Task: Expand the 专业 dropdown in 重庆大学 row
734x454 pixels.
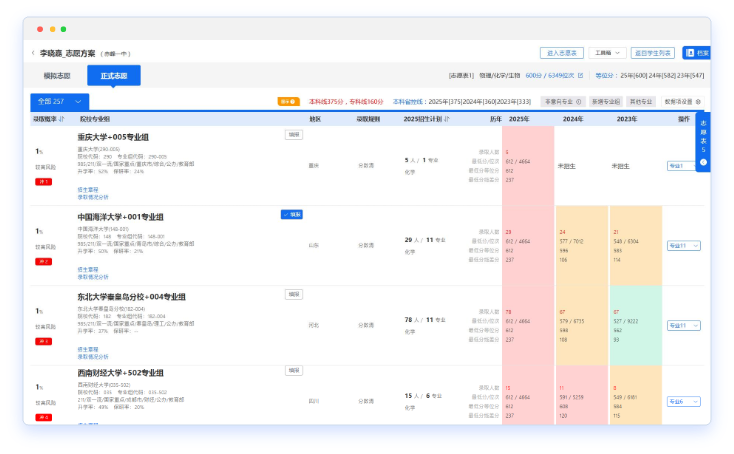Action: [x=683, y=165]
